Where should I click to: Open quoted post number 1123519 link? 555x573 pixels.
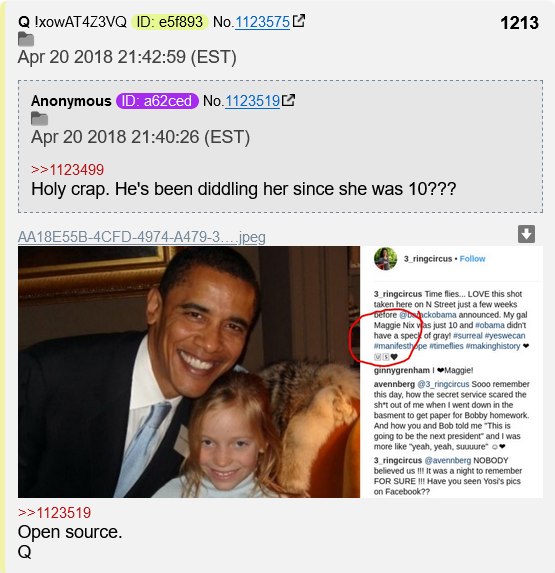click(252, 101)
